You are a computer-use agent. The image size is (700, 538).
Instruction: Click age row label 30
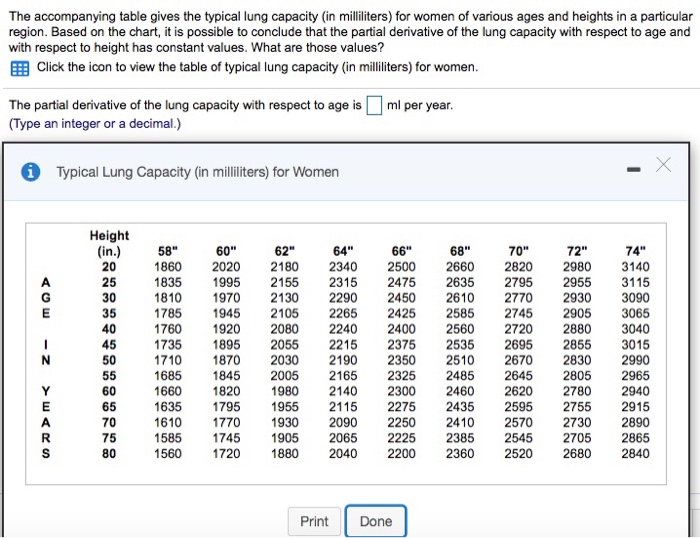109,298
